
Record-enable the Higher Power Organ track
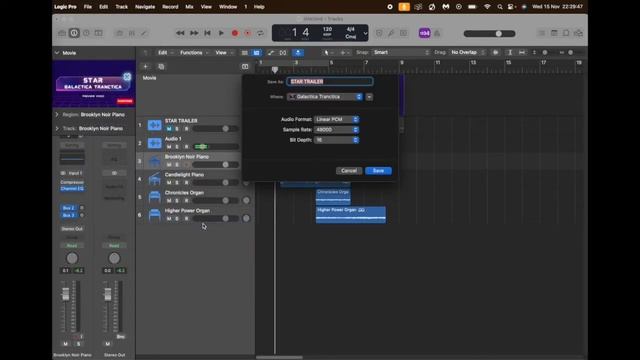[186, 218]
